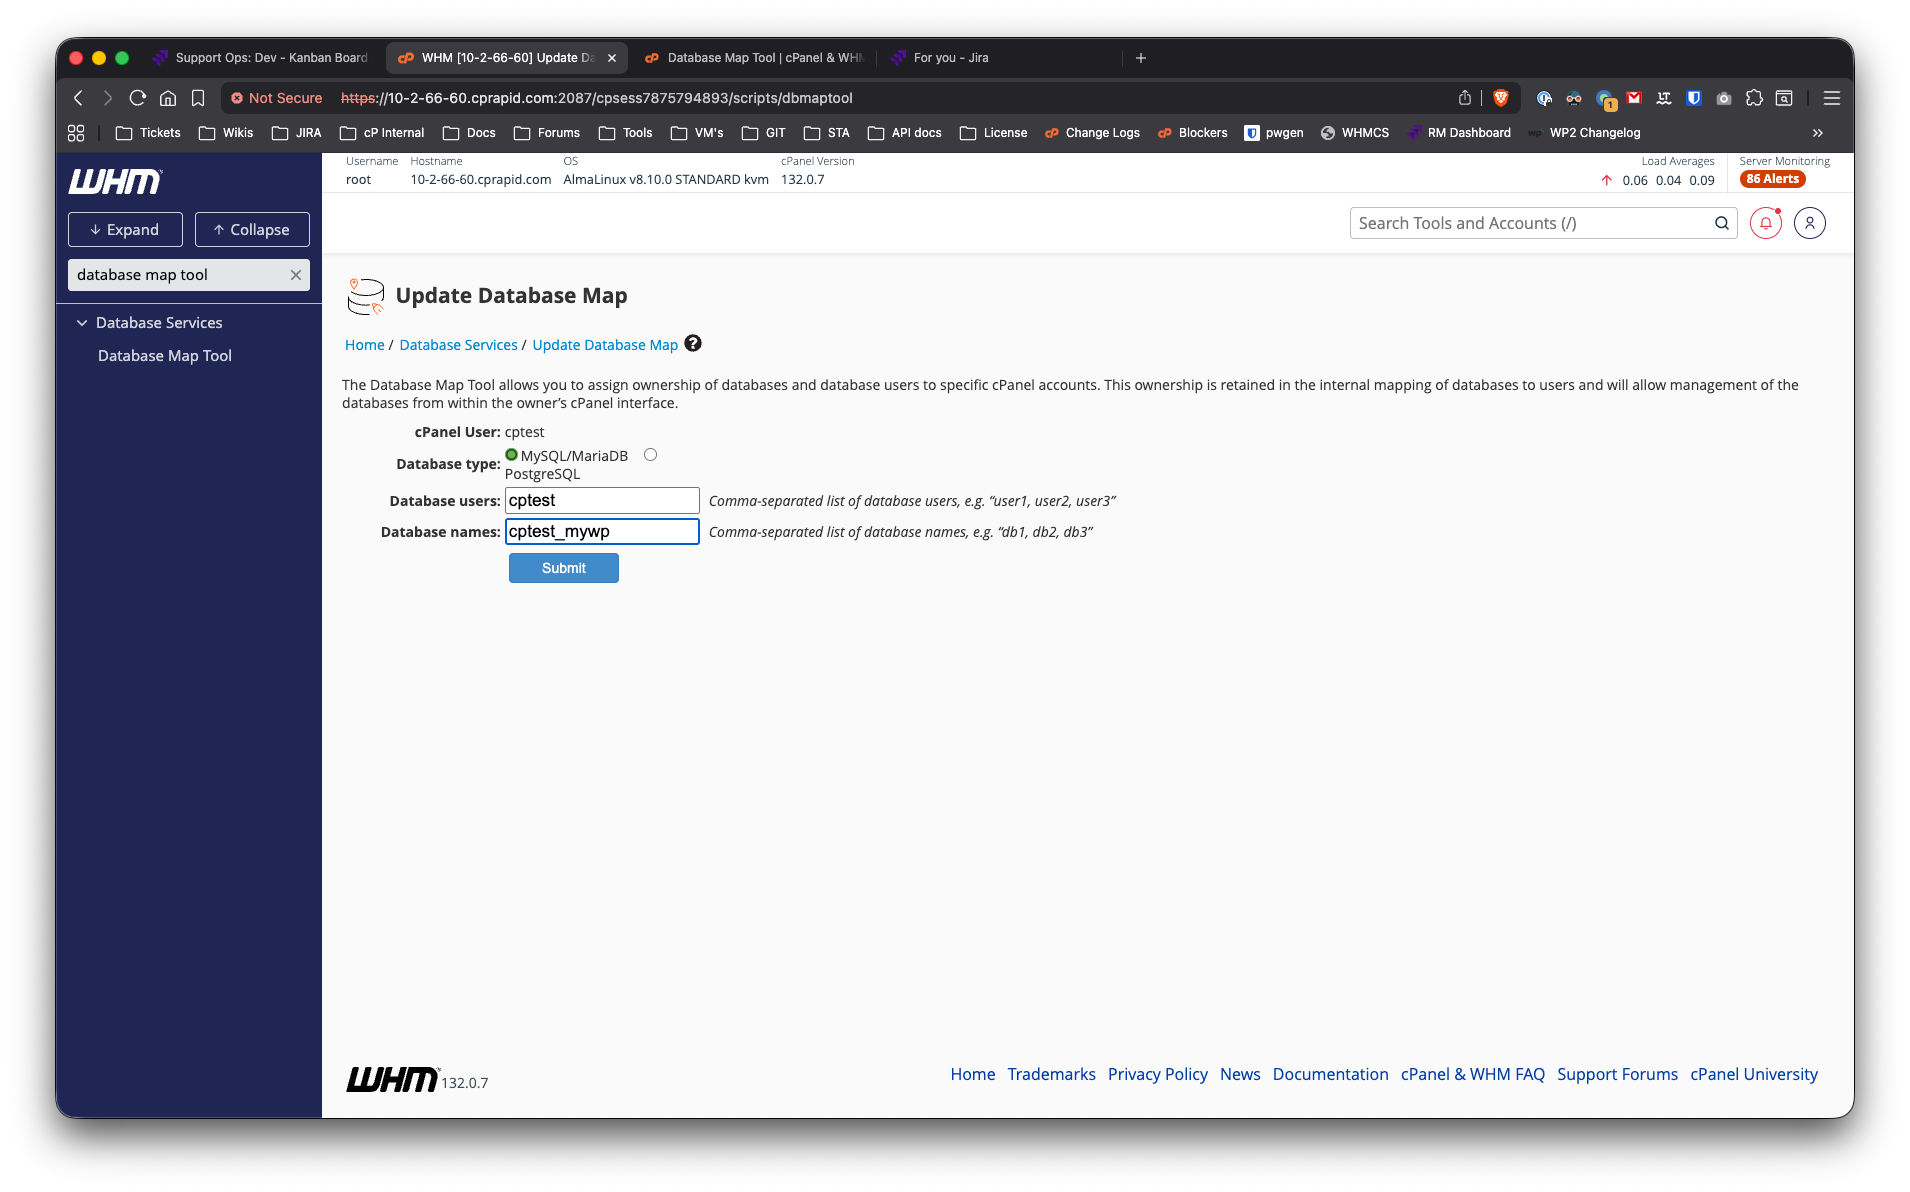Select the MySQL/MariaDB database type

511,455
